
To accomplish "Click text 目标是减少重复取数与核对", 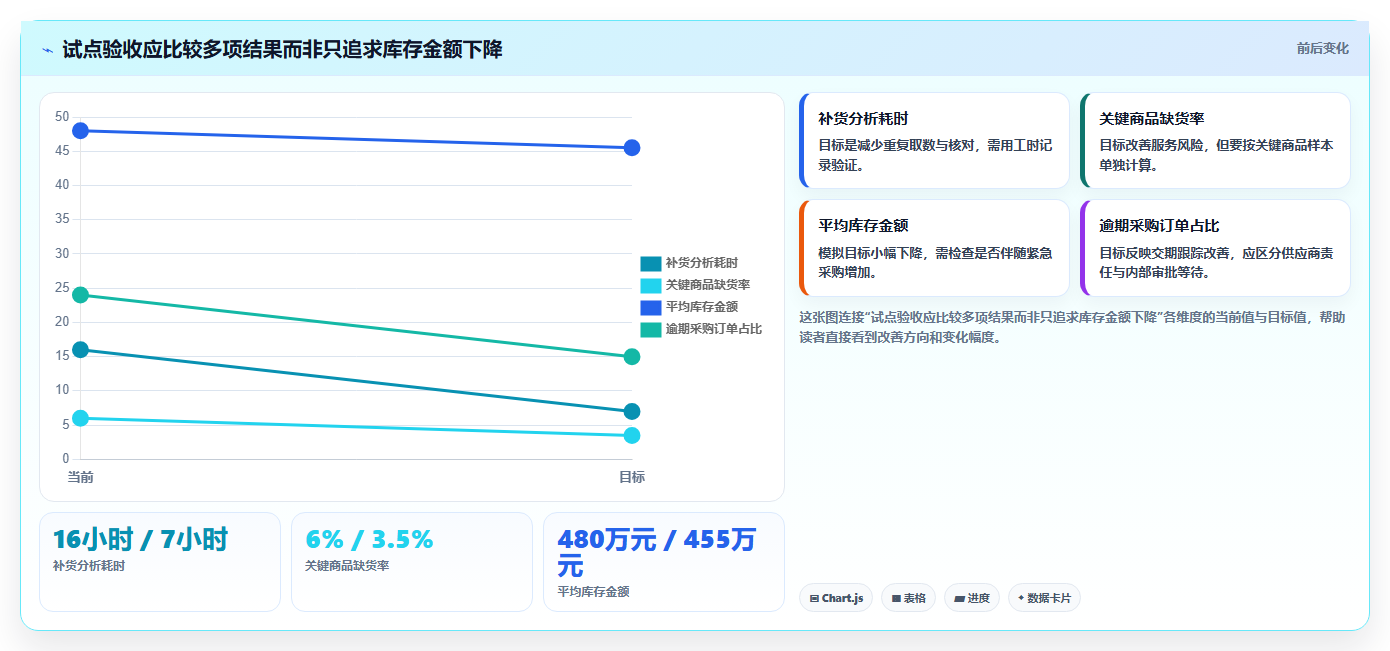I will click(x=896, y=146).
